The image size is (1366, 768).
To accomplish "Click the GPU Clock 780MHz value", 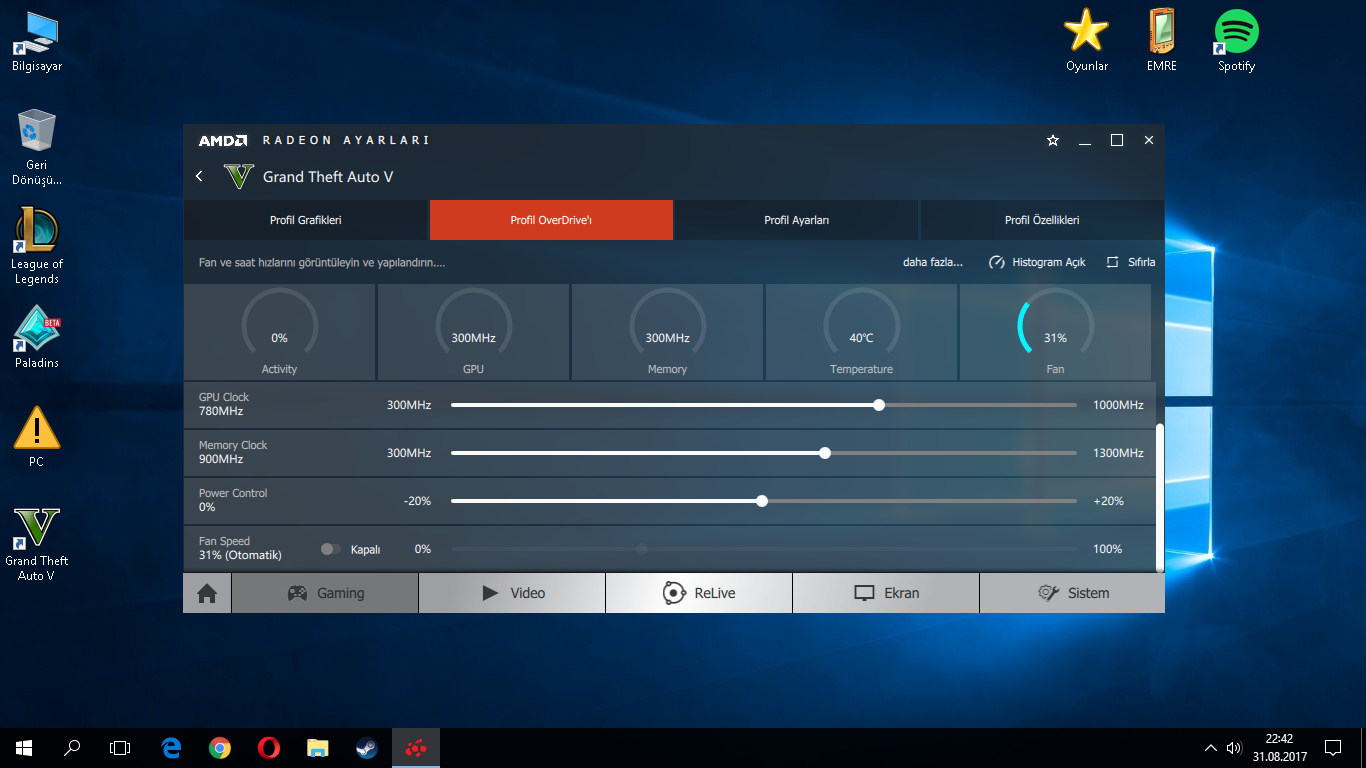I will (x=221, y=411).
